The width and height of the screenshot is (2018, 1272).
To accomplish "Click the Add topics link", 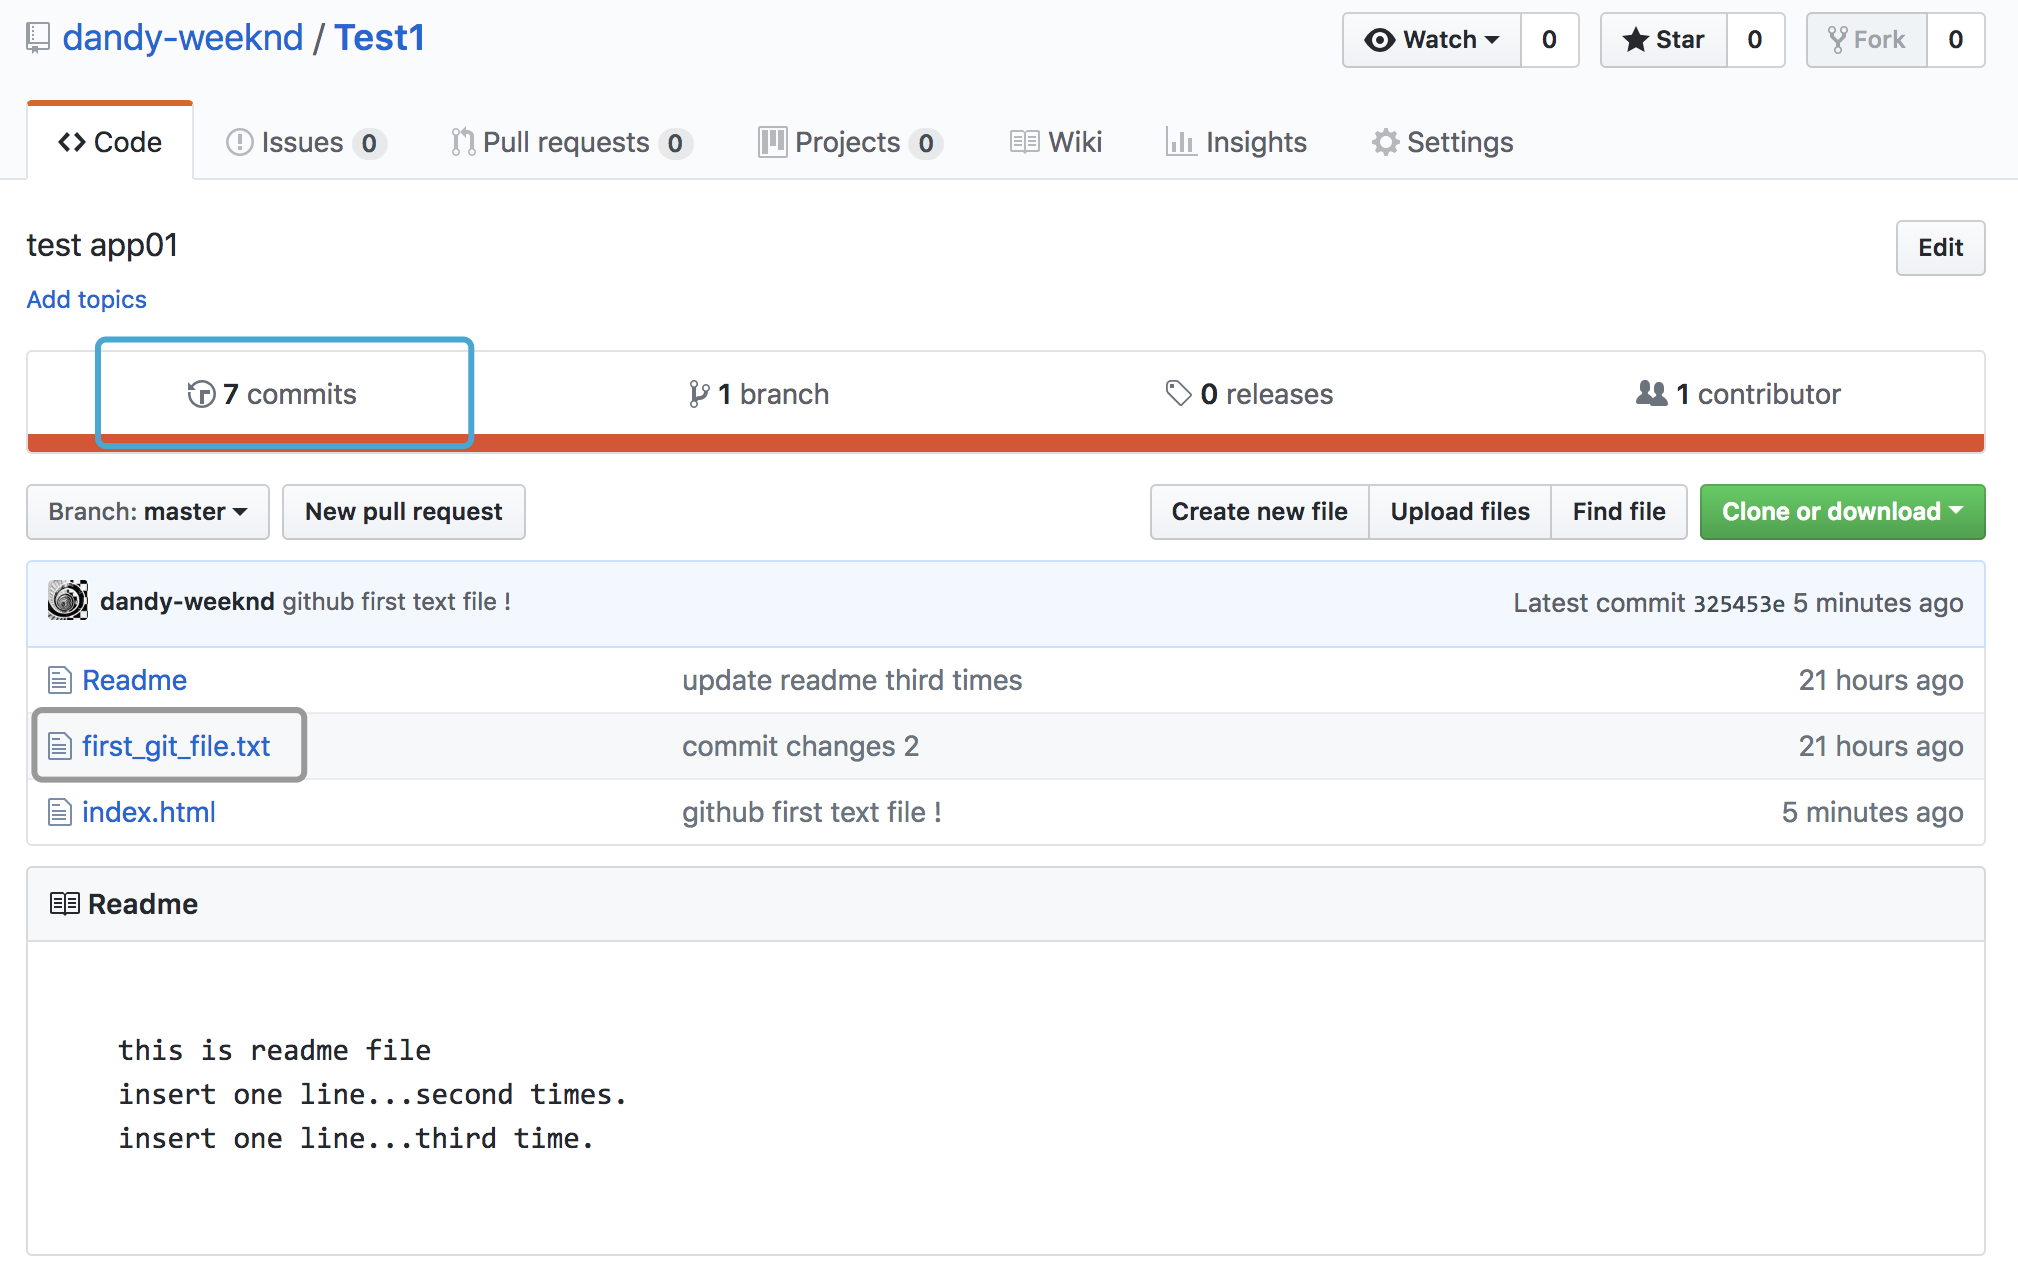I will tap(86, 299).
